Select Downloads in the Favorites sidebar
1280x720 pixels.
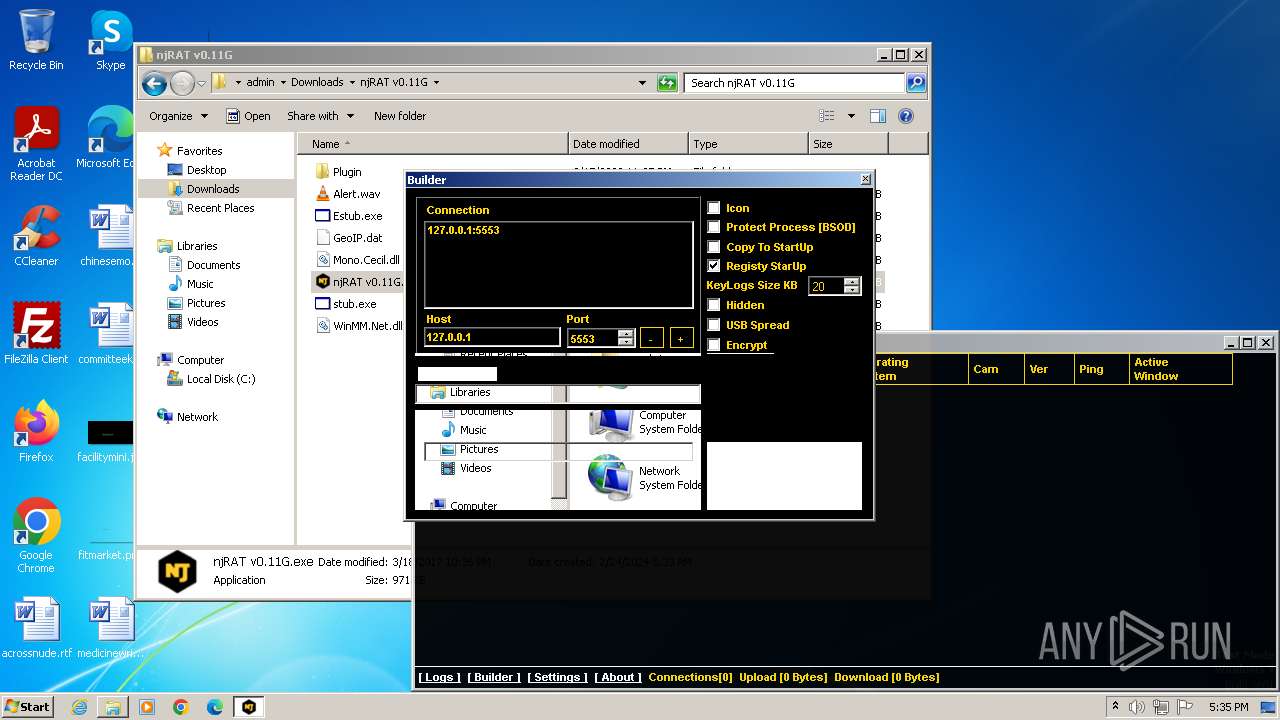213,189
